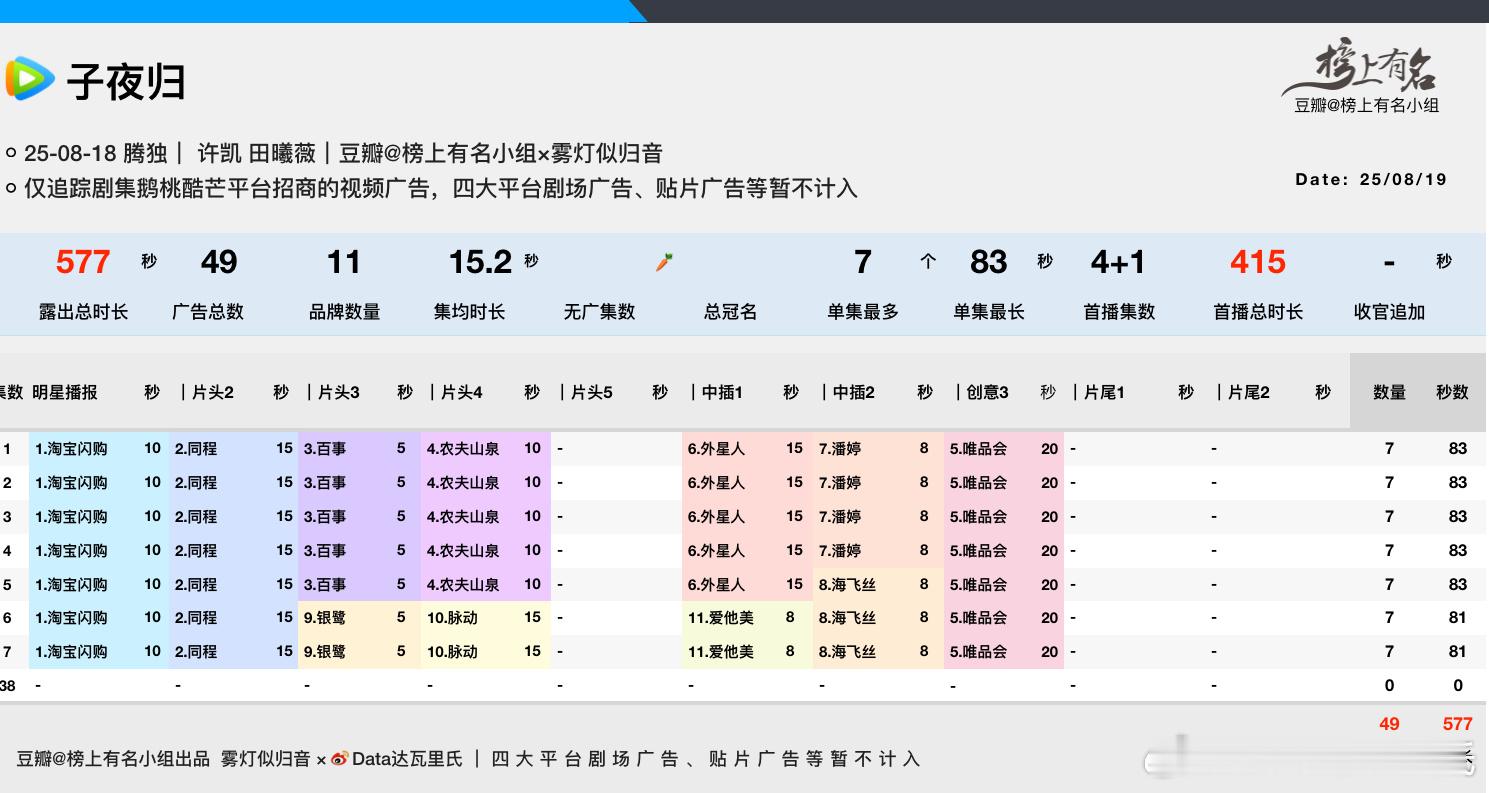Click 3.百事 in the episode 3 row
The image size is (1489, 793).
click(325, 517)
